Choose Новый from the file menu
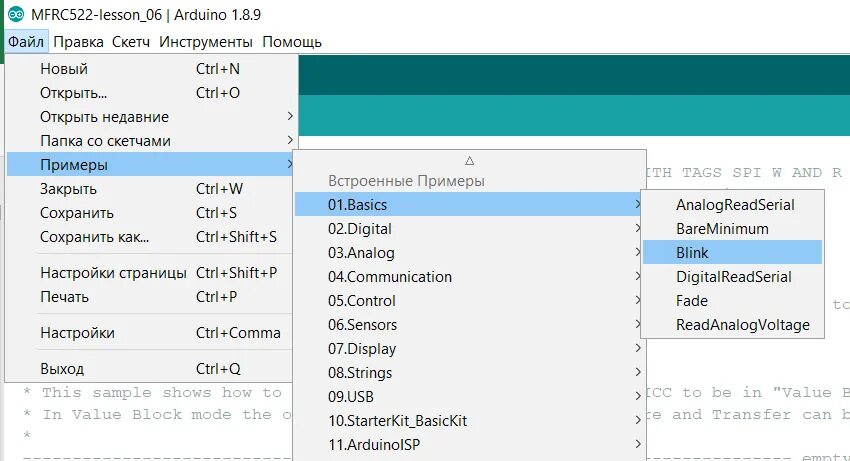This screenshot has width=850, height=461. pyautogui.click(x=151, y=69)
